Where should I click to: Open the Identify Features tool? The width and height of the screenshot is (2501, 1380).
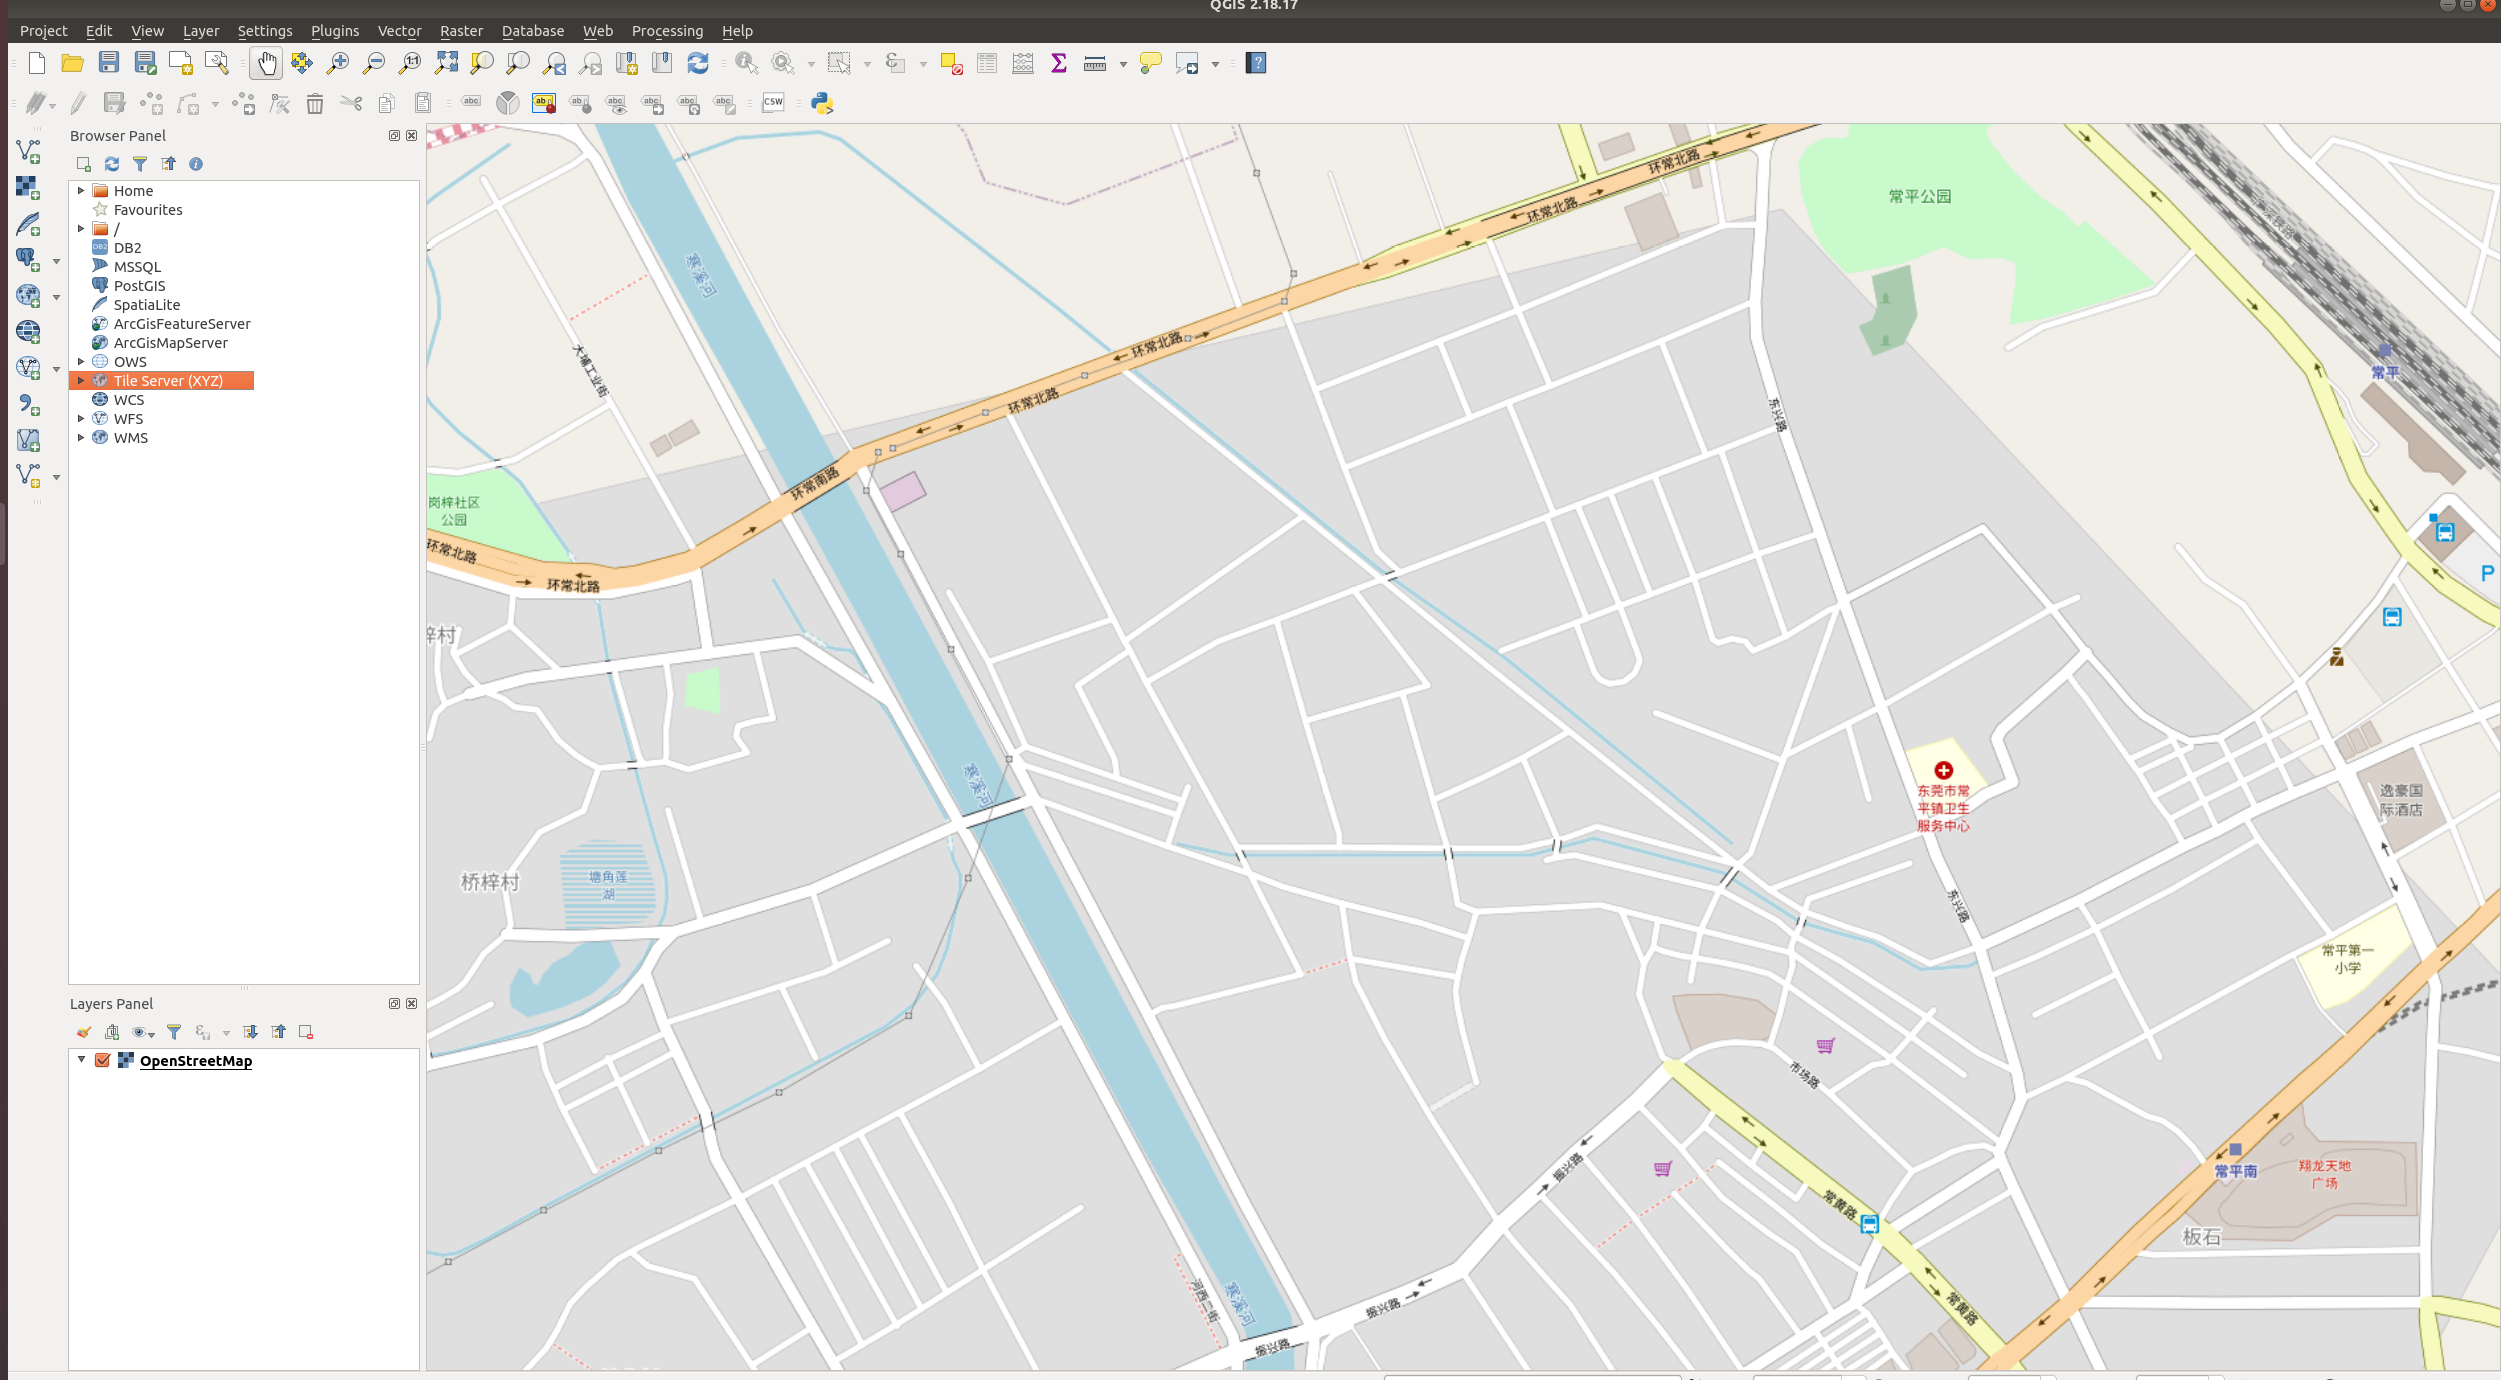[x=746, y=63]
